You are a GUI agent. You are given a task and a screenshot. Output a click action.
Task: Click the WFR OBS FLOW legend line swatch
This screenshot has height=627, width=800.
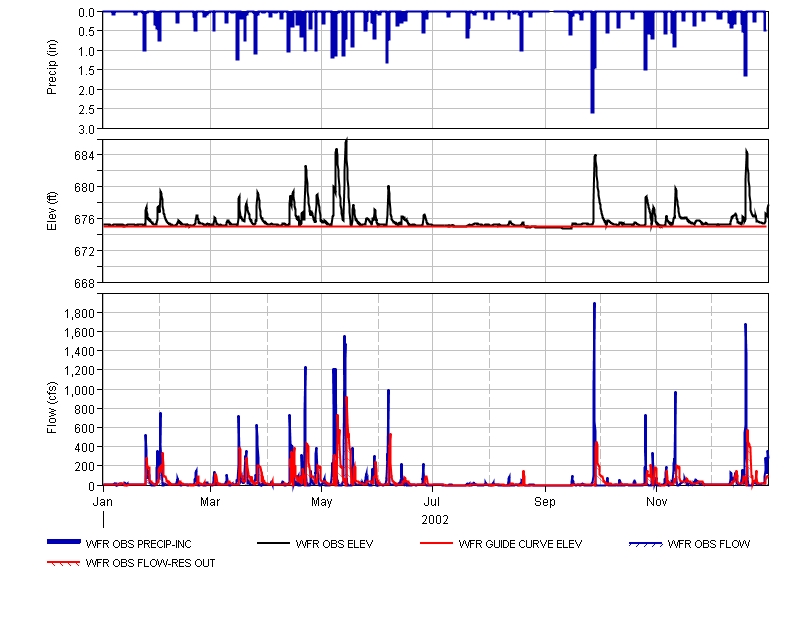click(644, 545)
